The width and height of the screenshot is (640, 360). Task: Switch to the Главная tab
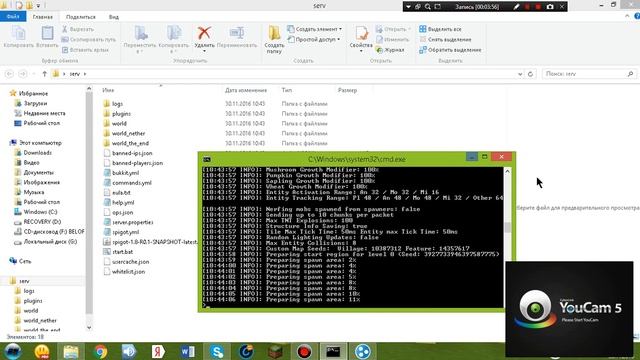click(x=42, y=17)
